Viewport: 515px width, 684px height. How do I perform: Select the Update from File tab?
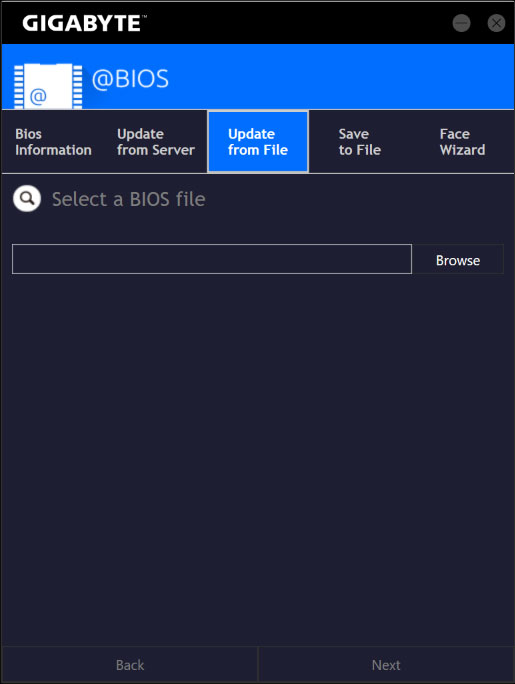(x=258, y=142)
